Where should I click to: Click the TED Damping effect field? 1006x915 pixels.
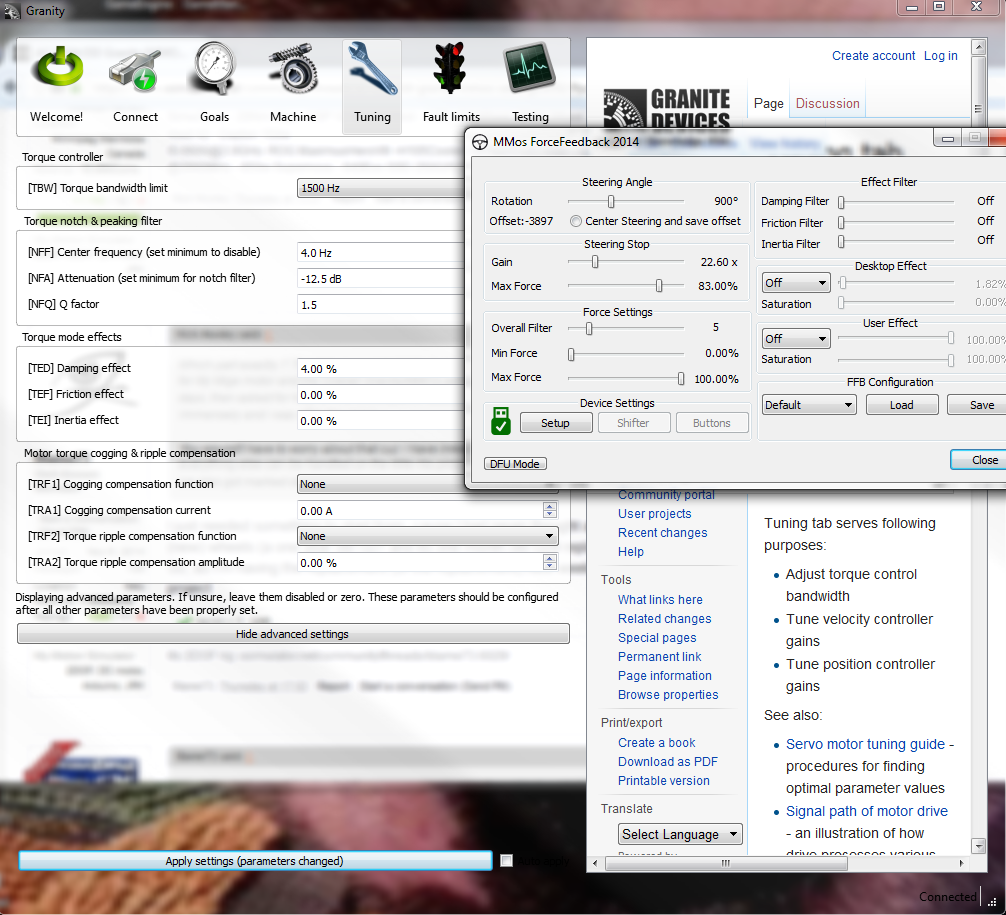(381, 369)
